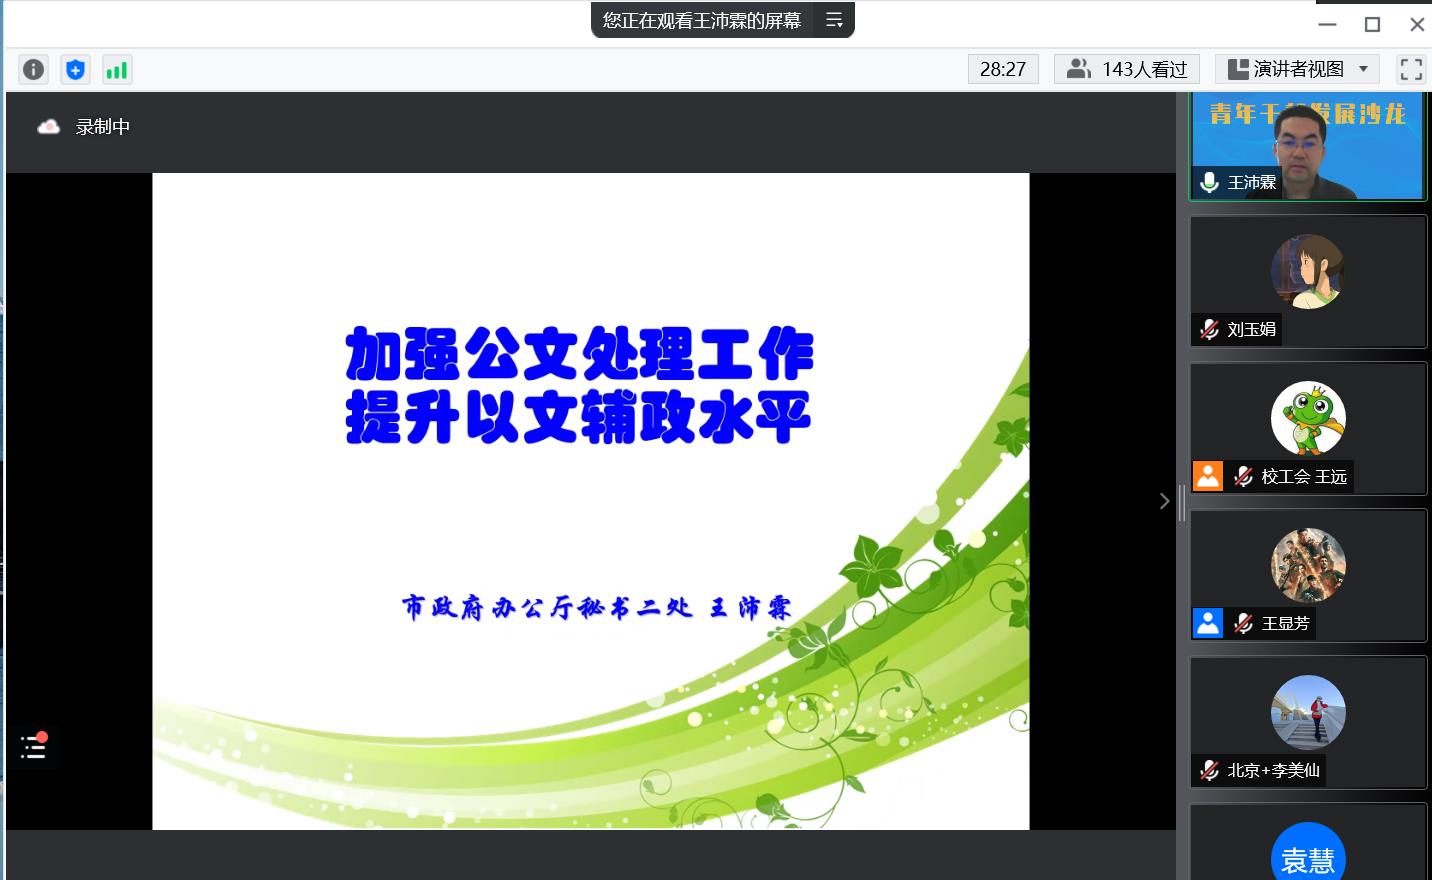Click the cloud recording icon
This screenshot has width=1432, height=880.
48,127
